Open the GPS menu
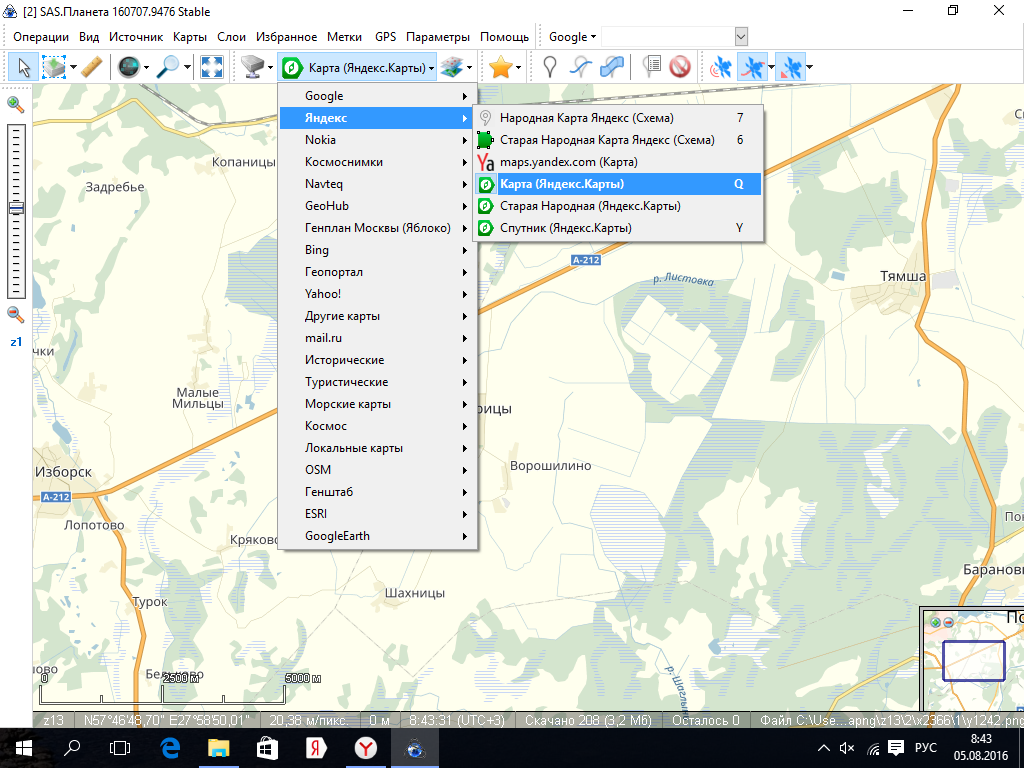This screenshot has width=1024, height=768. tap(385, 37)
